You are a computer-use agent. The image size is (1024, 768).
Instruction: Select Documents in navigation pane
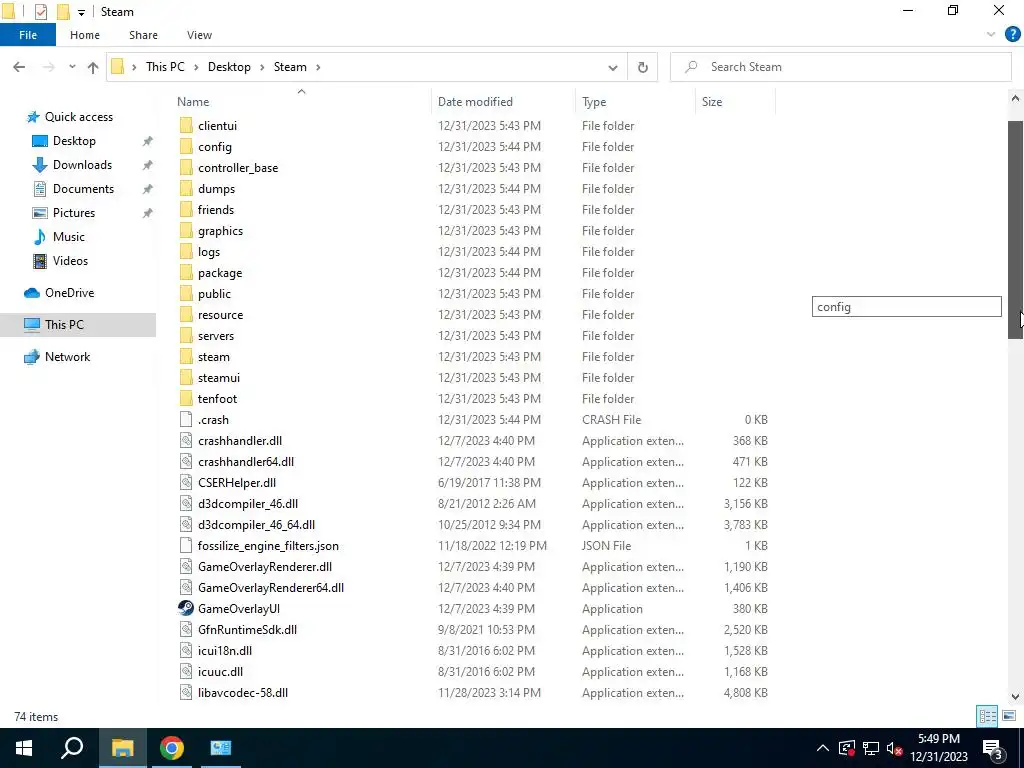point(84,189)
